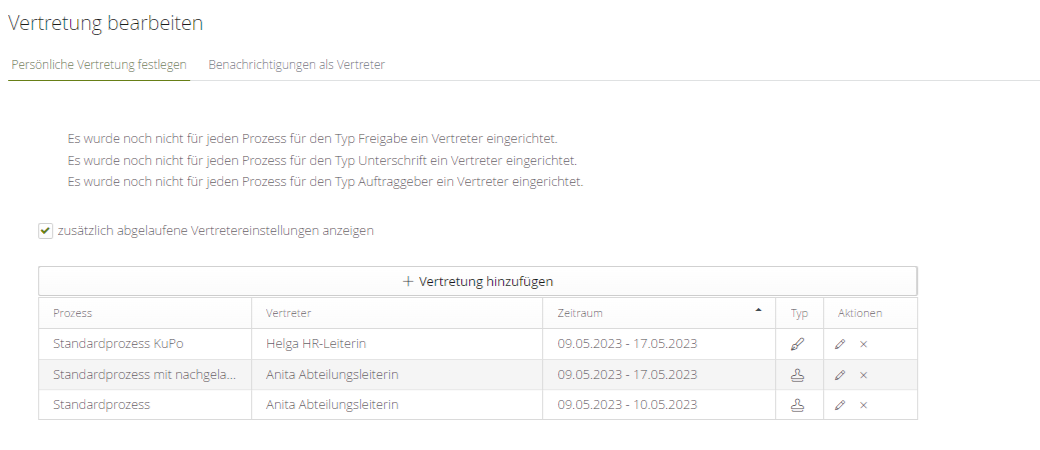Click the Vertretung hinzufügen button

477,282
